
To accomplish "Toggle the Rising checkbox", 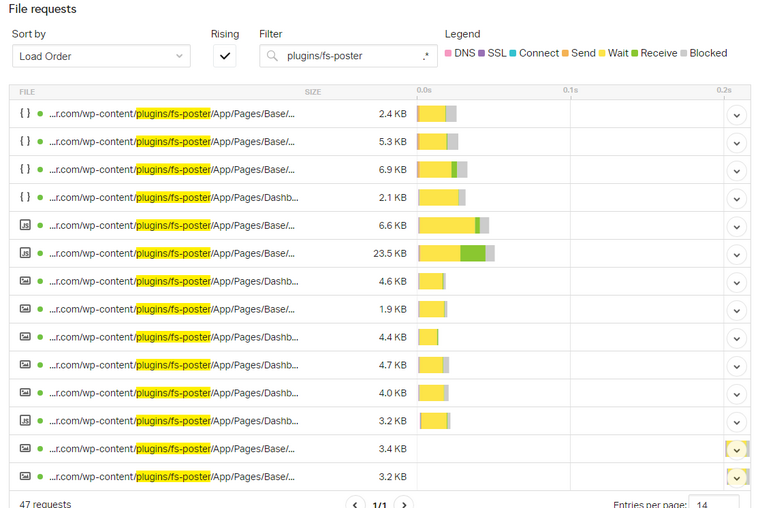I will (225, 56).
